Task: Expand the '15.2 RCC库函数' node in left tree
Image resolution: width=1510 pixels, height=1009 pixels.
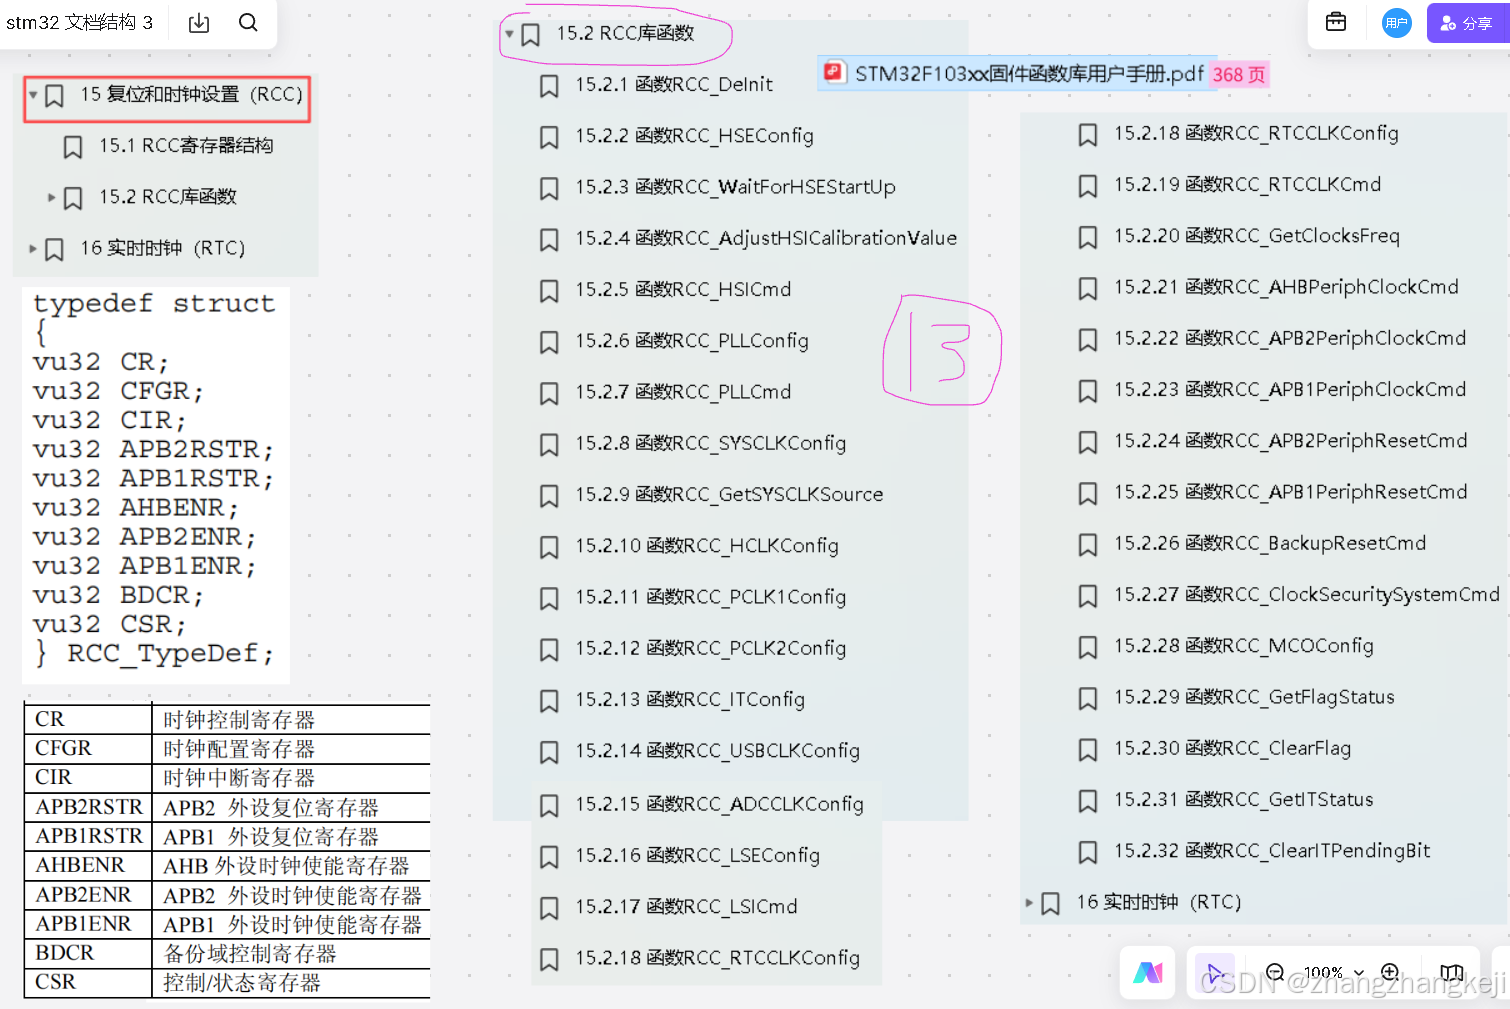Action: coord(52,197)
